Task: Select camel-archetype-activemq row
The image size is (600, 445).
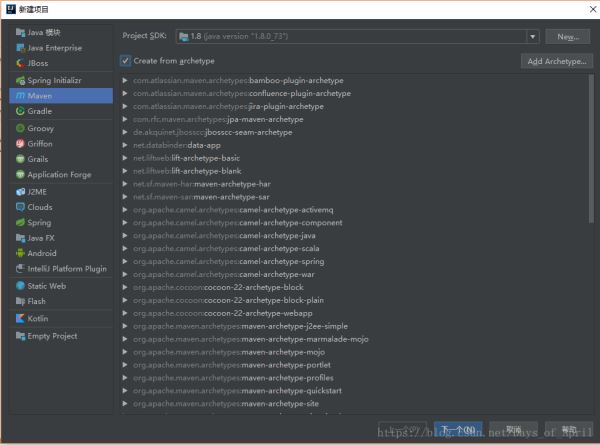Action: pos(354,210)
